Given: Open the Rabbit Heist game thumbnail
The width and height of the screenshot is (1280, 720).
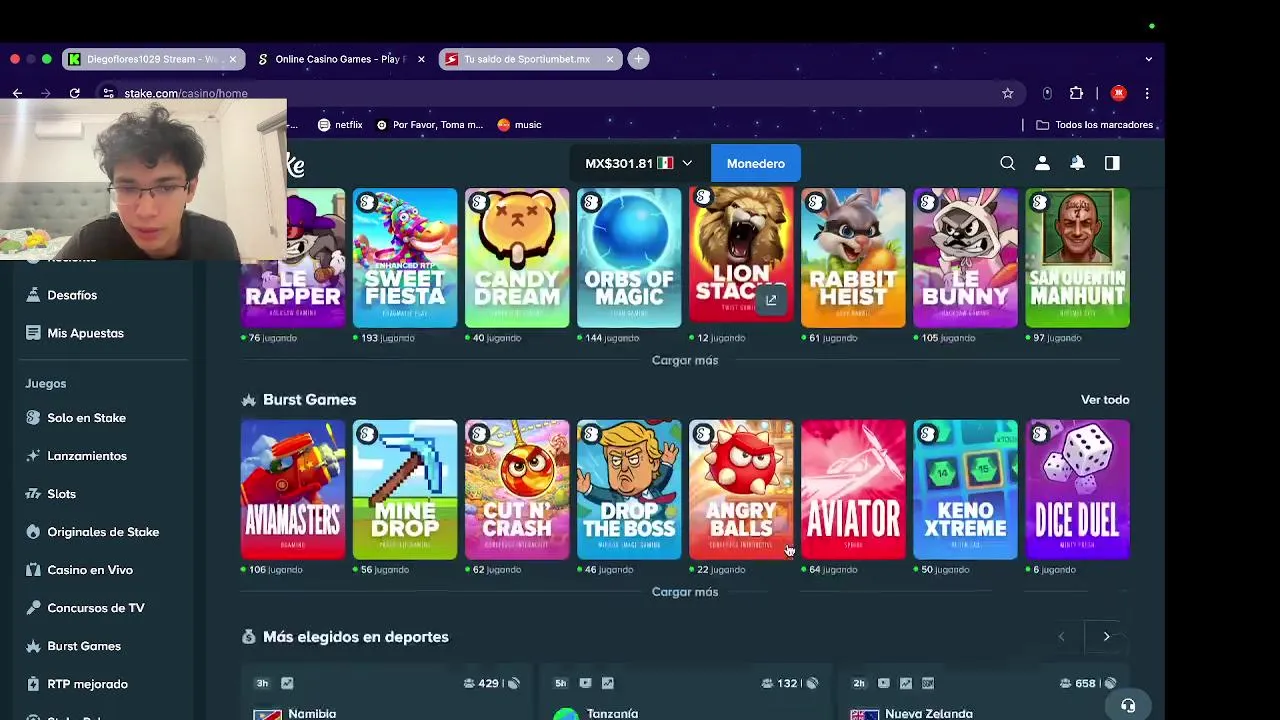Looking at the screenshot, I should 853,258.
